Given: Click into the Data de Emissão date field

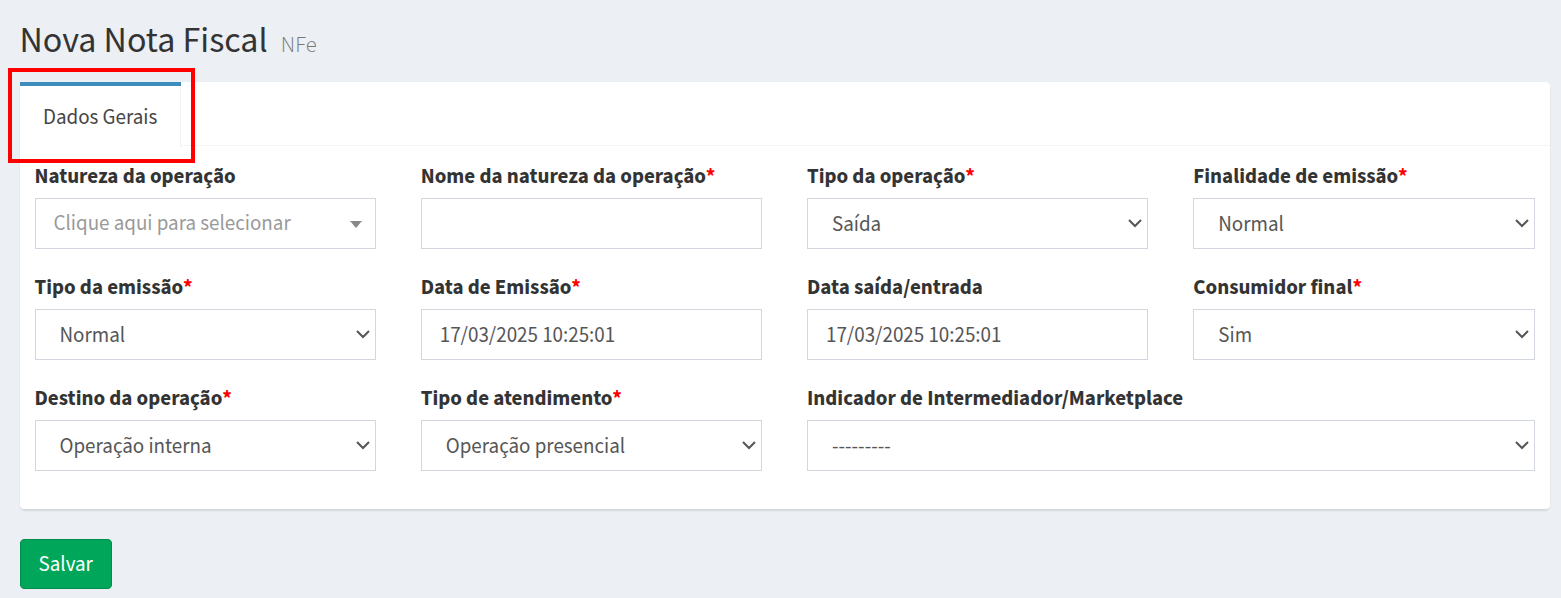Looking at the screenshot, I should 591,334.
